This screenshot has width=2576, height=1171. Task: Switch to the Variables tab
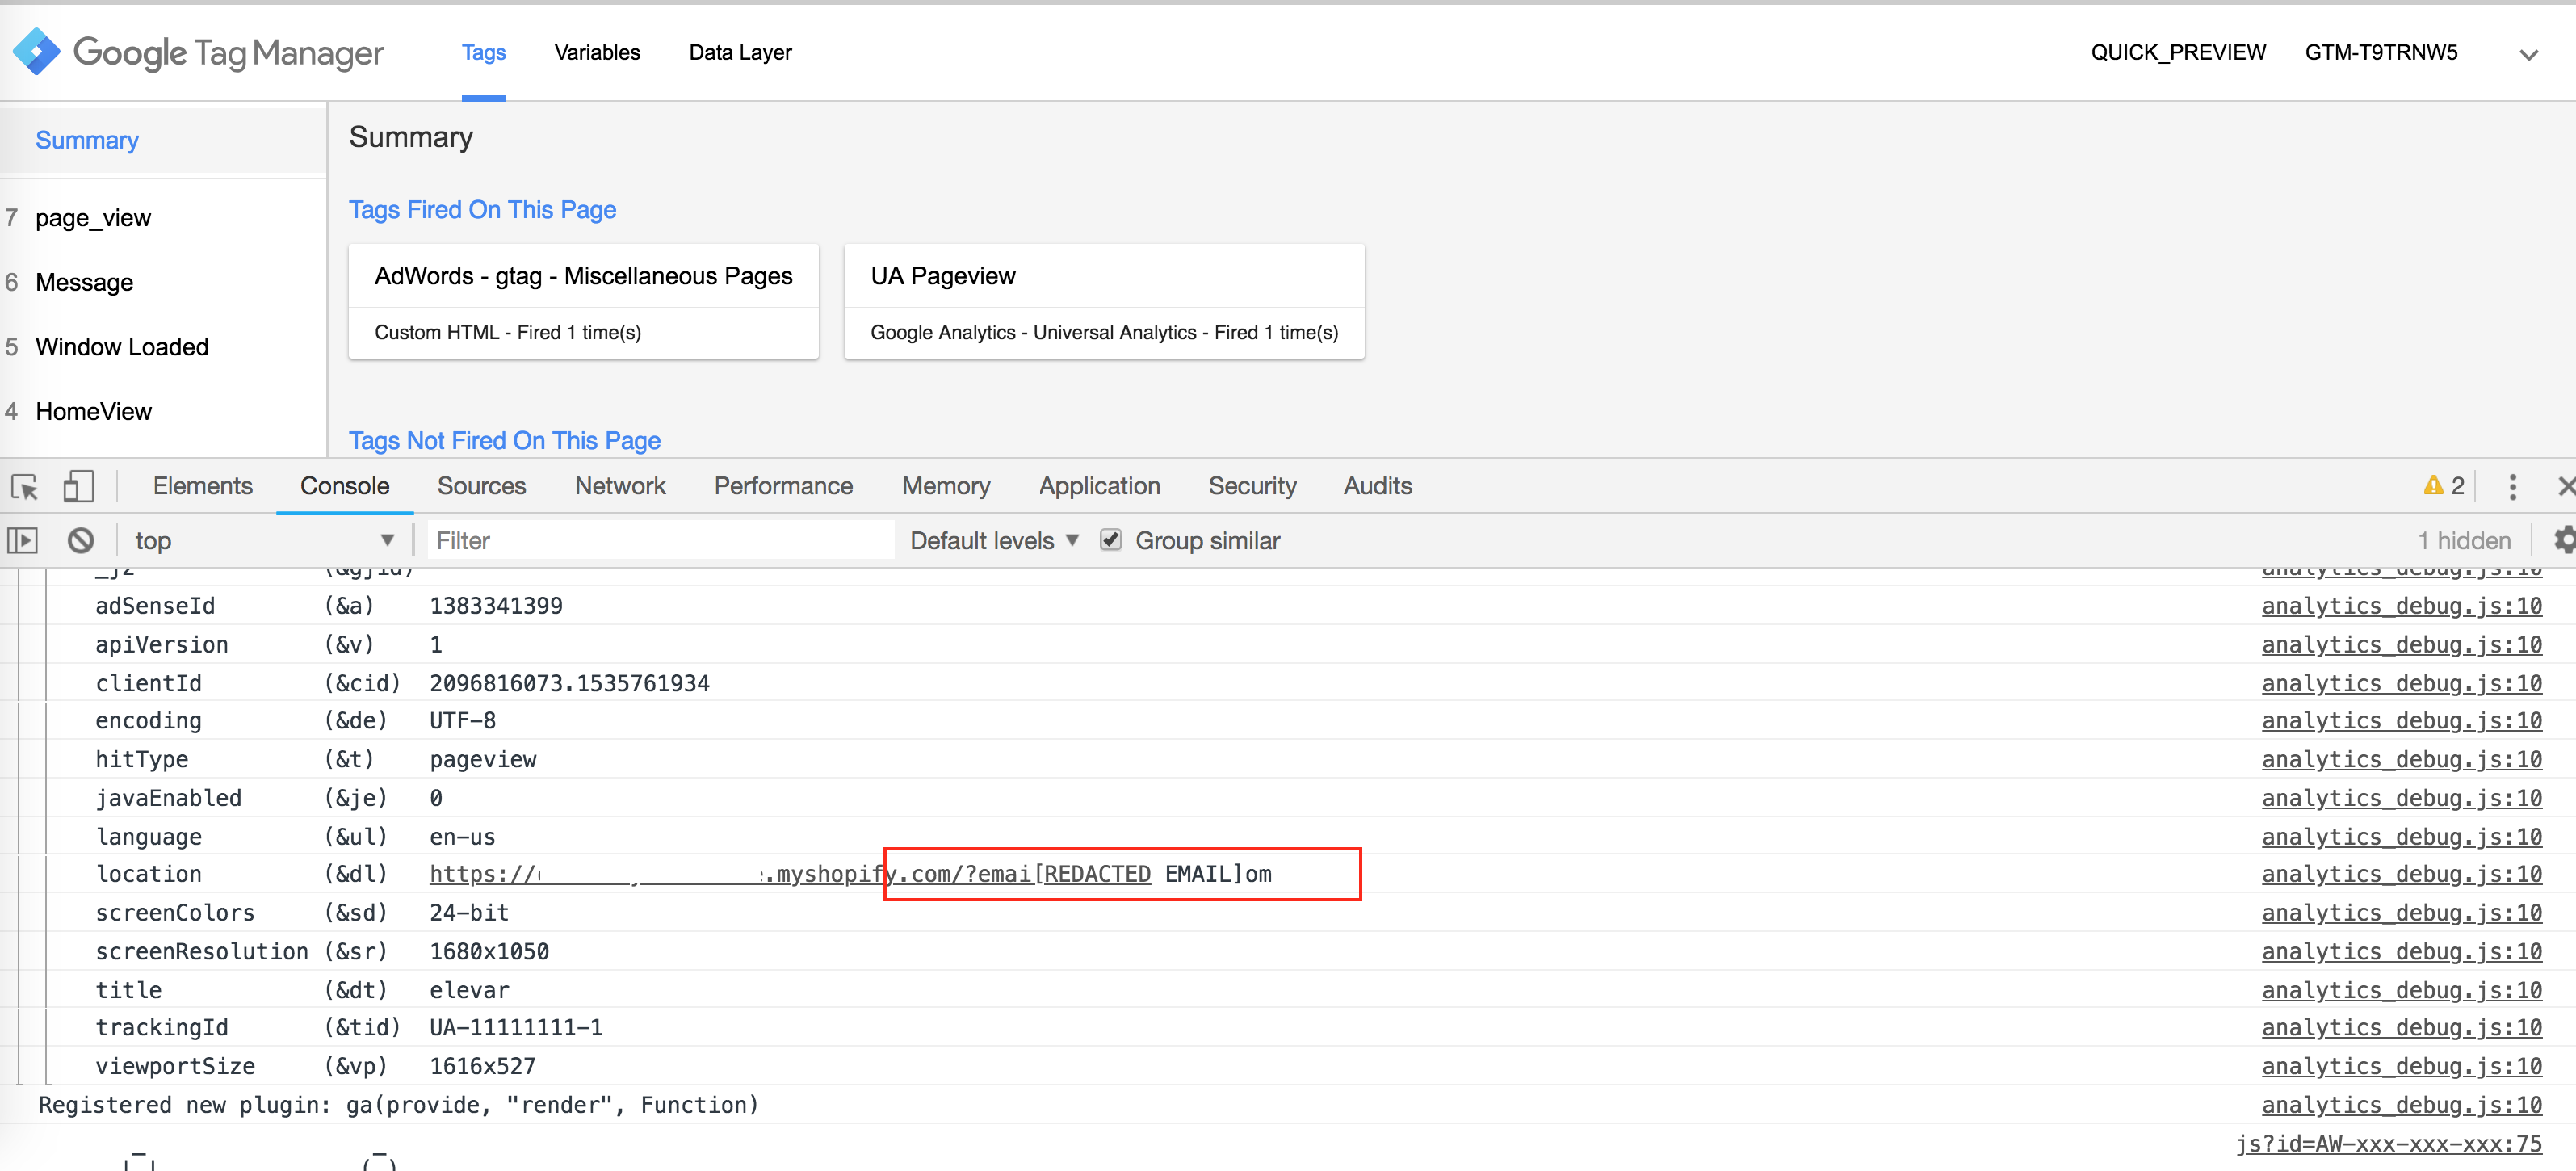pos(597,52)
